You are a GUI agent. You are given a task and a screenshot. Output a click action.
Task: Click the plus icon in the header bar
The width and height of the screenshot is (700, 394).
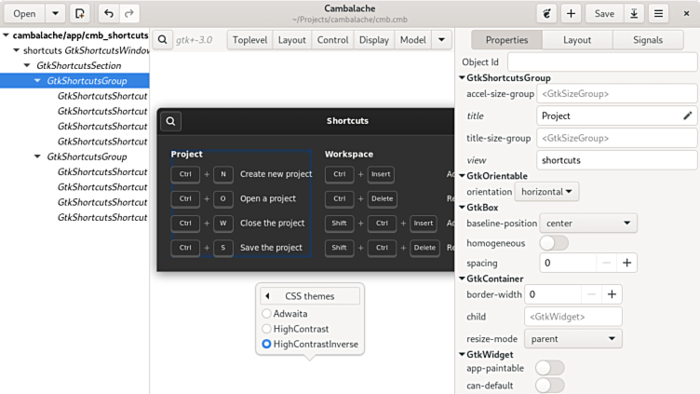pyautogui.click(x=571, y=13)
